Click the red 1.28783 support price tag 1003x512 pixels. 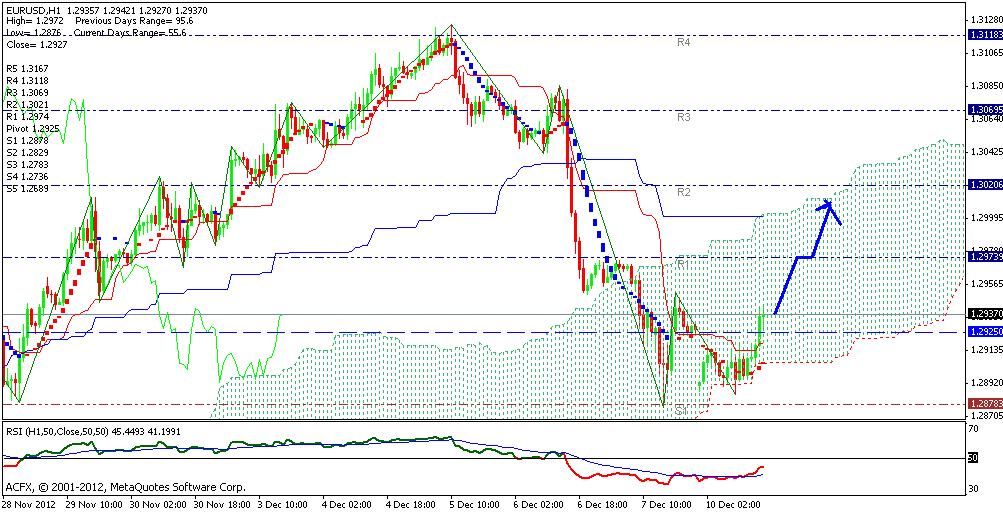pos(985,403)
